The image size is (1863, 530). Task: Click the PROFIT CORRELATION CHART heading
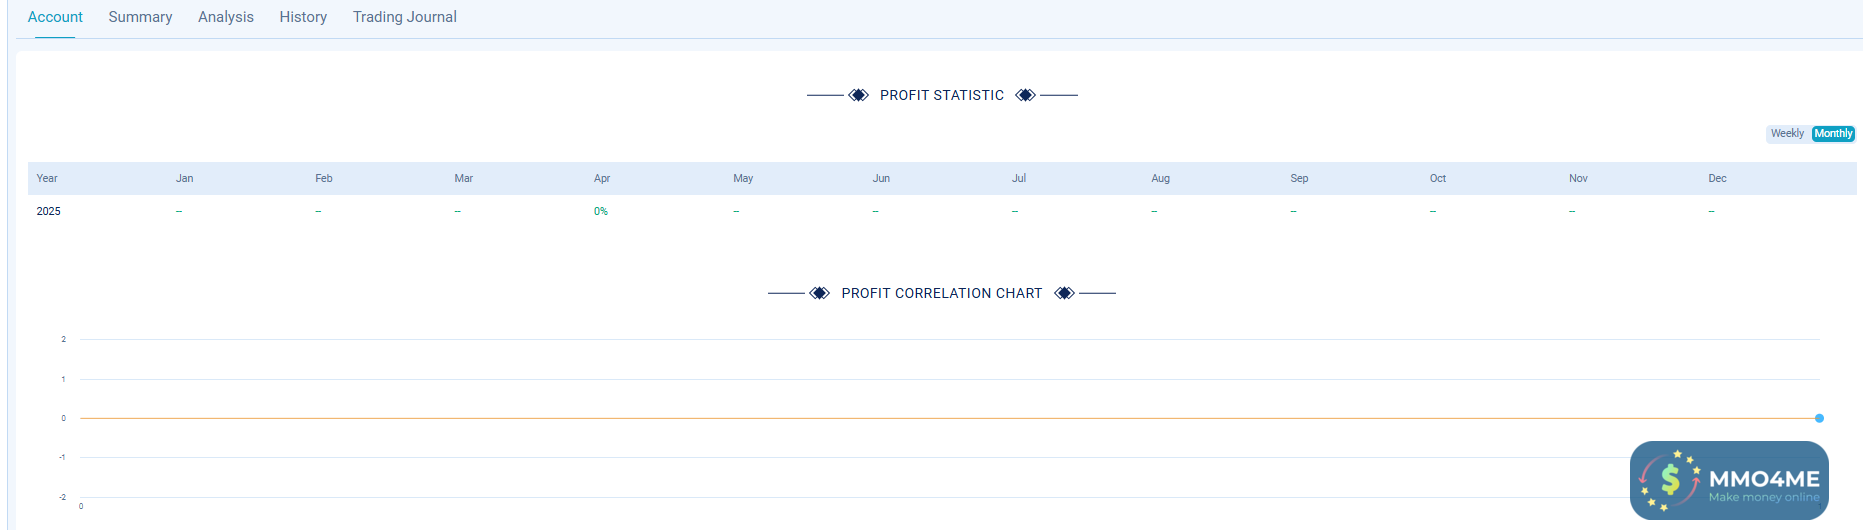[942, 293]
